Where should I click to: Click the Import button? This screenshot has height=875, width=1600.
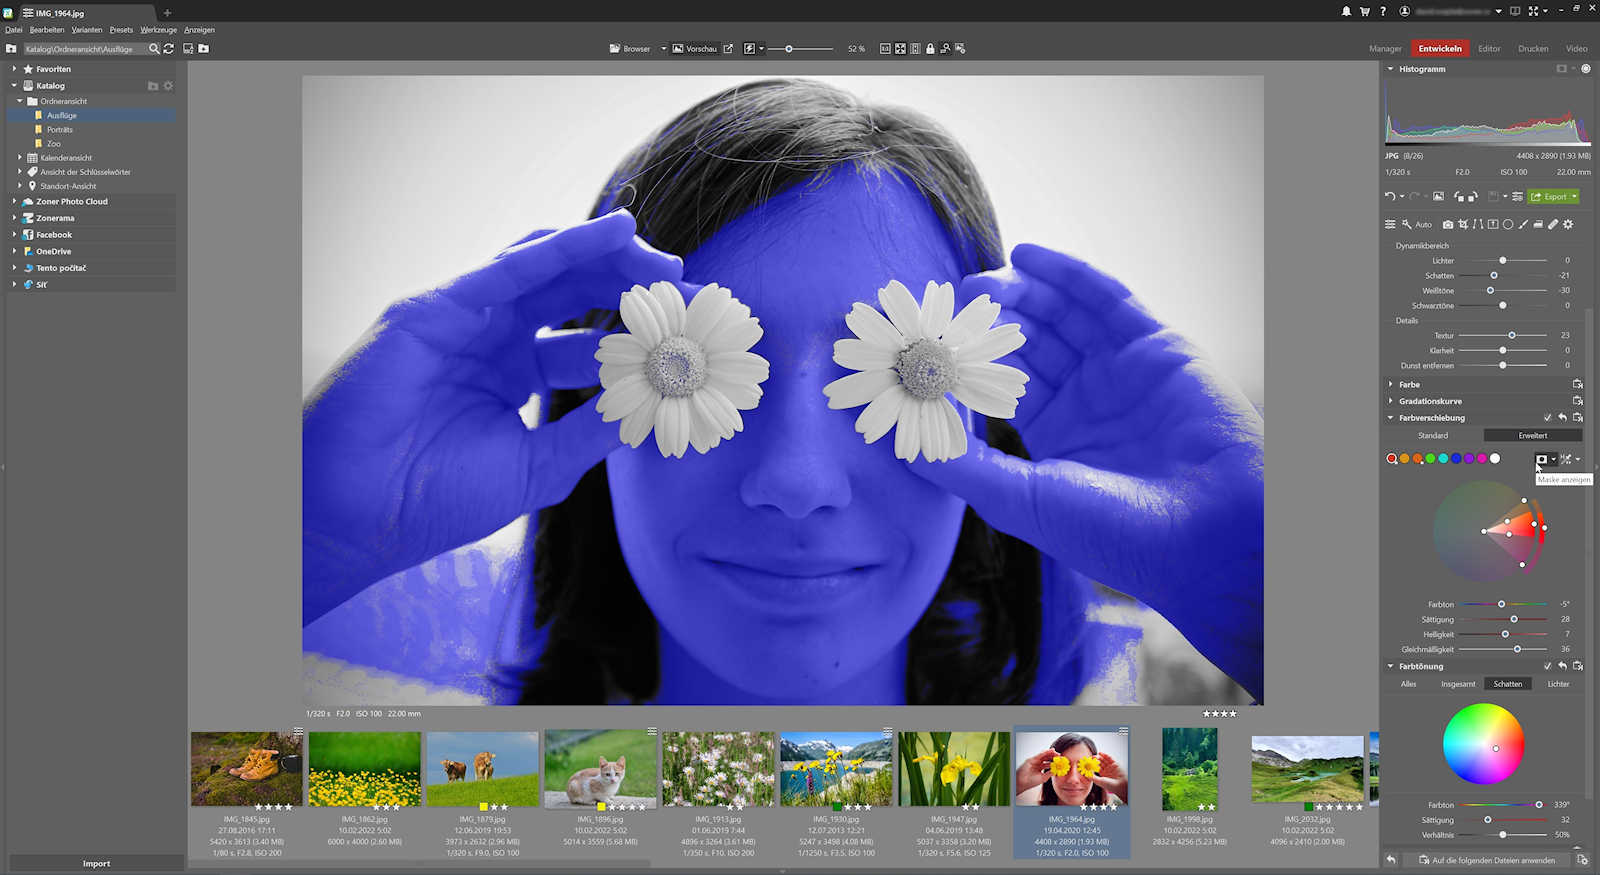(x=96, y=863)
